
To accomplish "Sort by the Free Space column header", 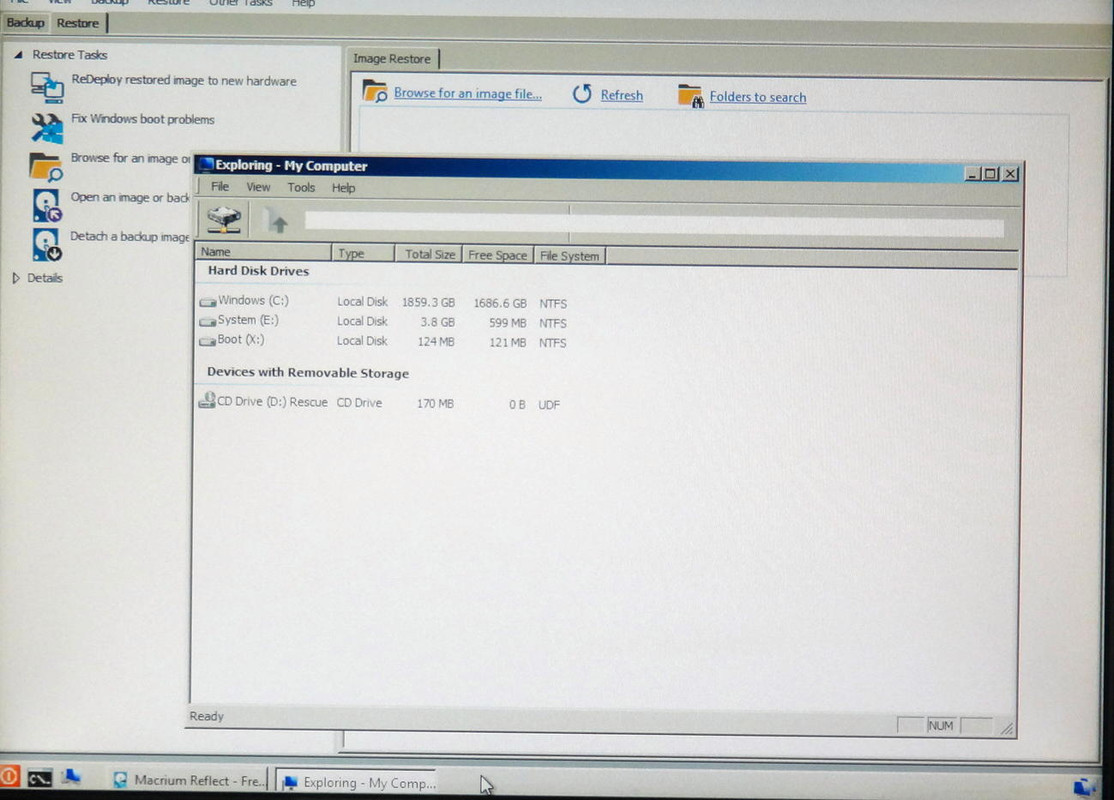I will tap(497, 255).
